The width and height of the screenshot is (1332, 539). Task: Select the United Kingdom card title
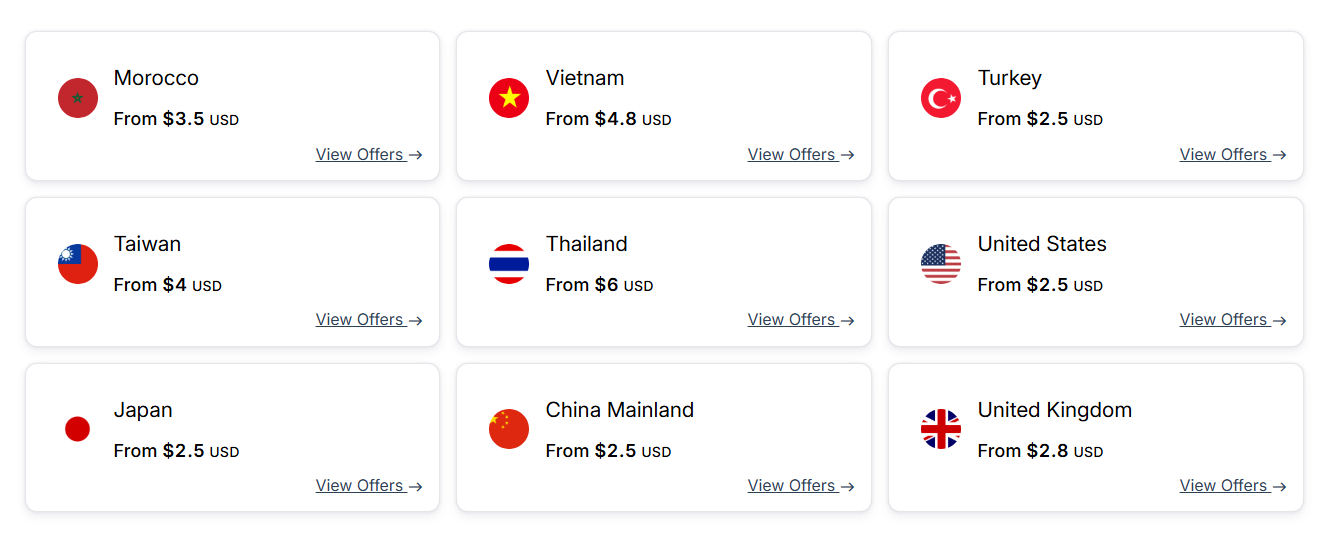point(1055,410)
